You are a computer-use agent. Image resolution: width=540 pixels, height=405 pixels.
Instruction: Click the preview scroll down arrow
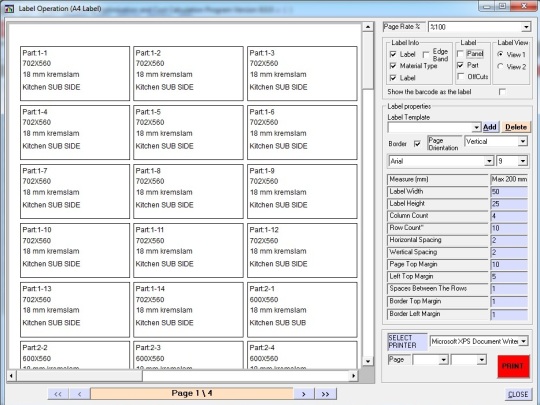368,361
